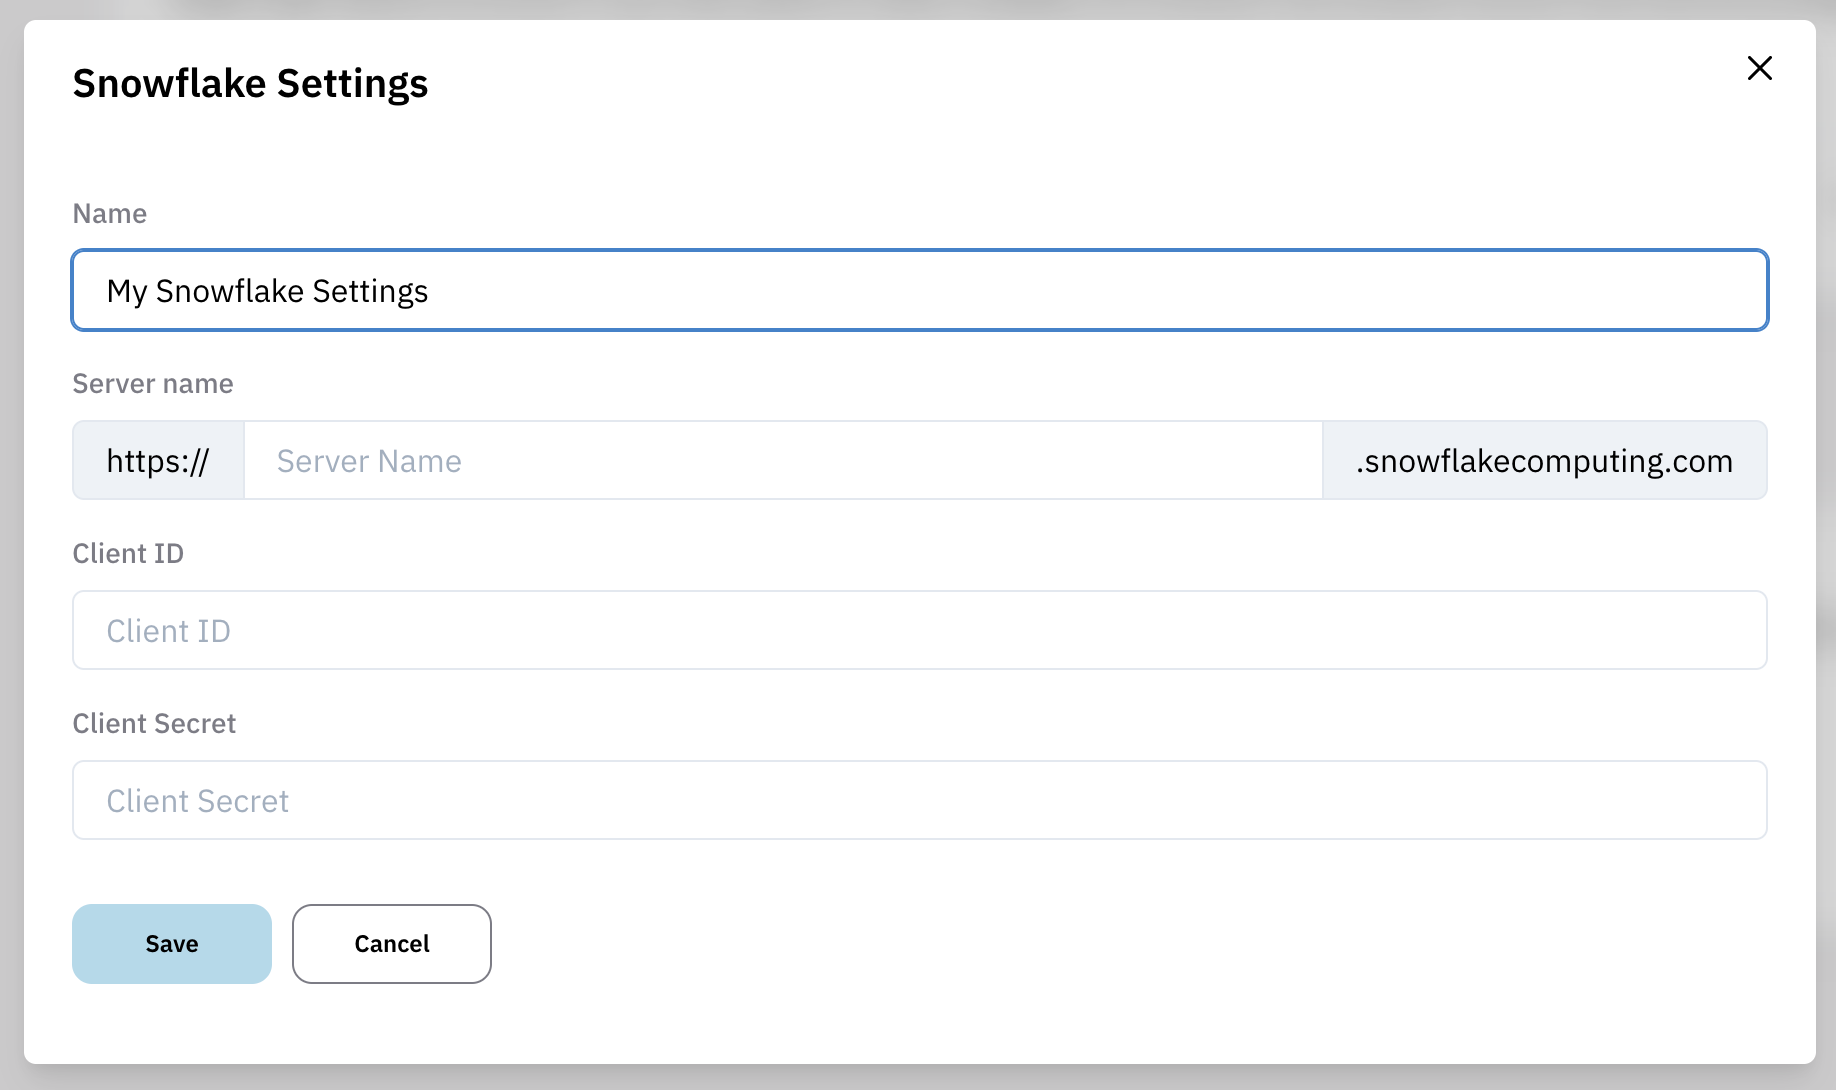Close the Snowflake Settings dialog
Screen dimensions: 1836x1090
(x=1759, y=68)
